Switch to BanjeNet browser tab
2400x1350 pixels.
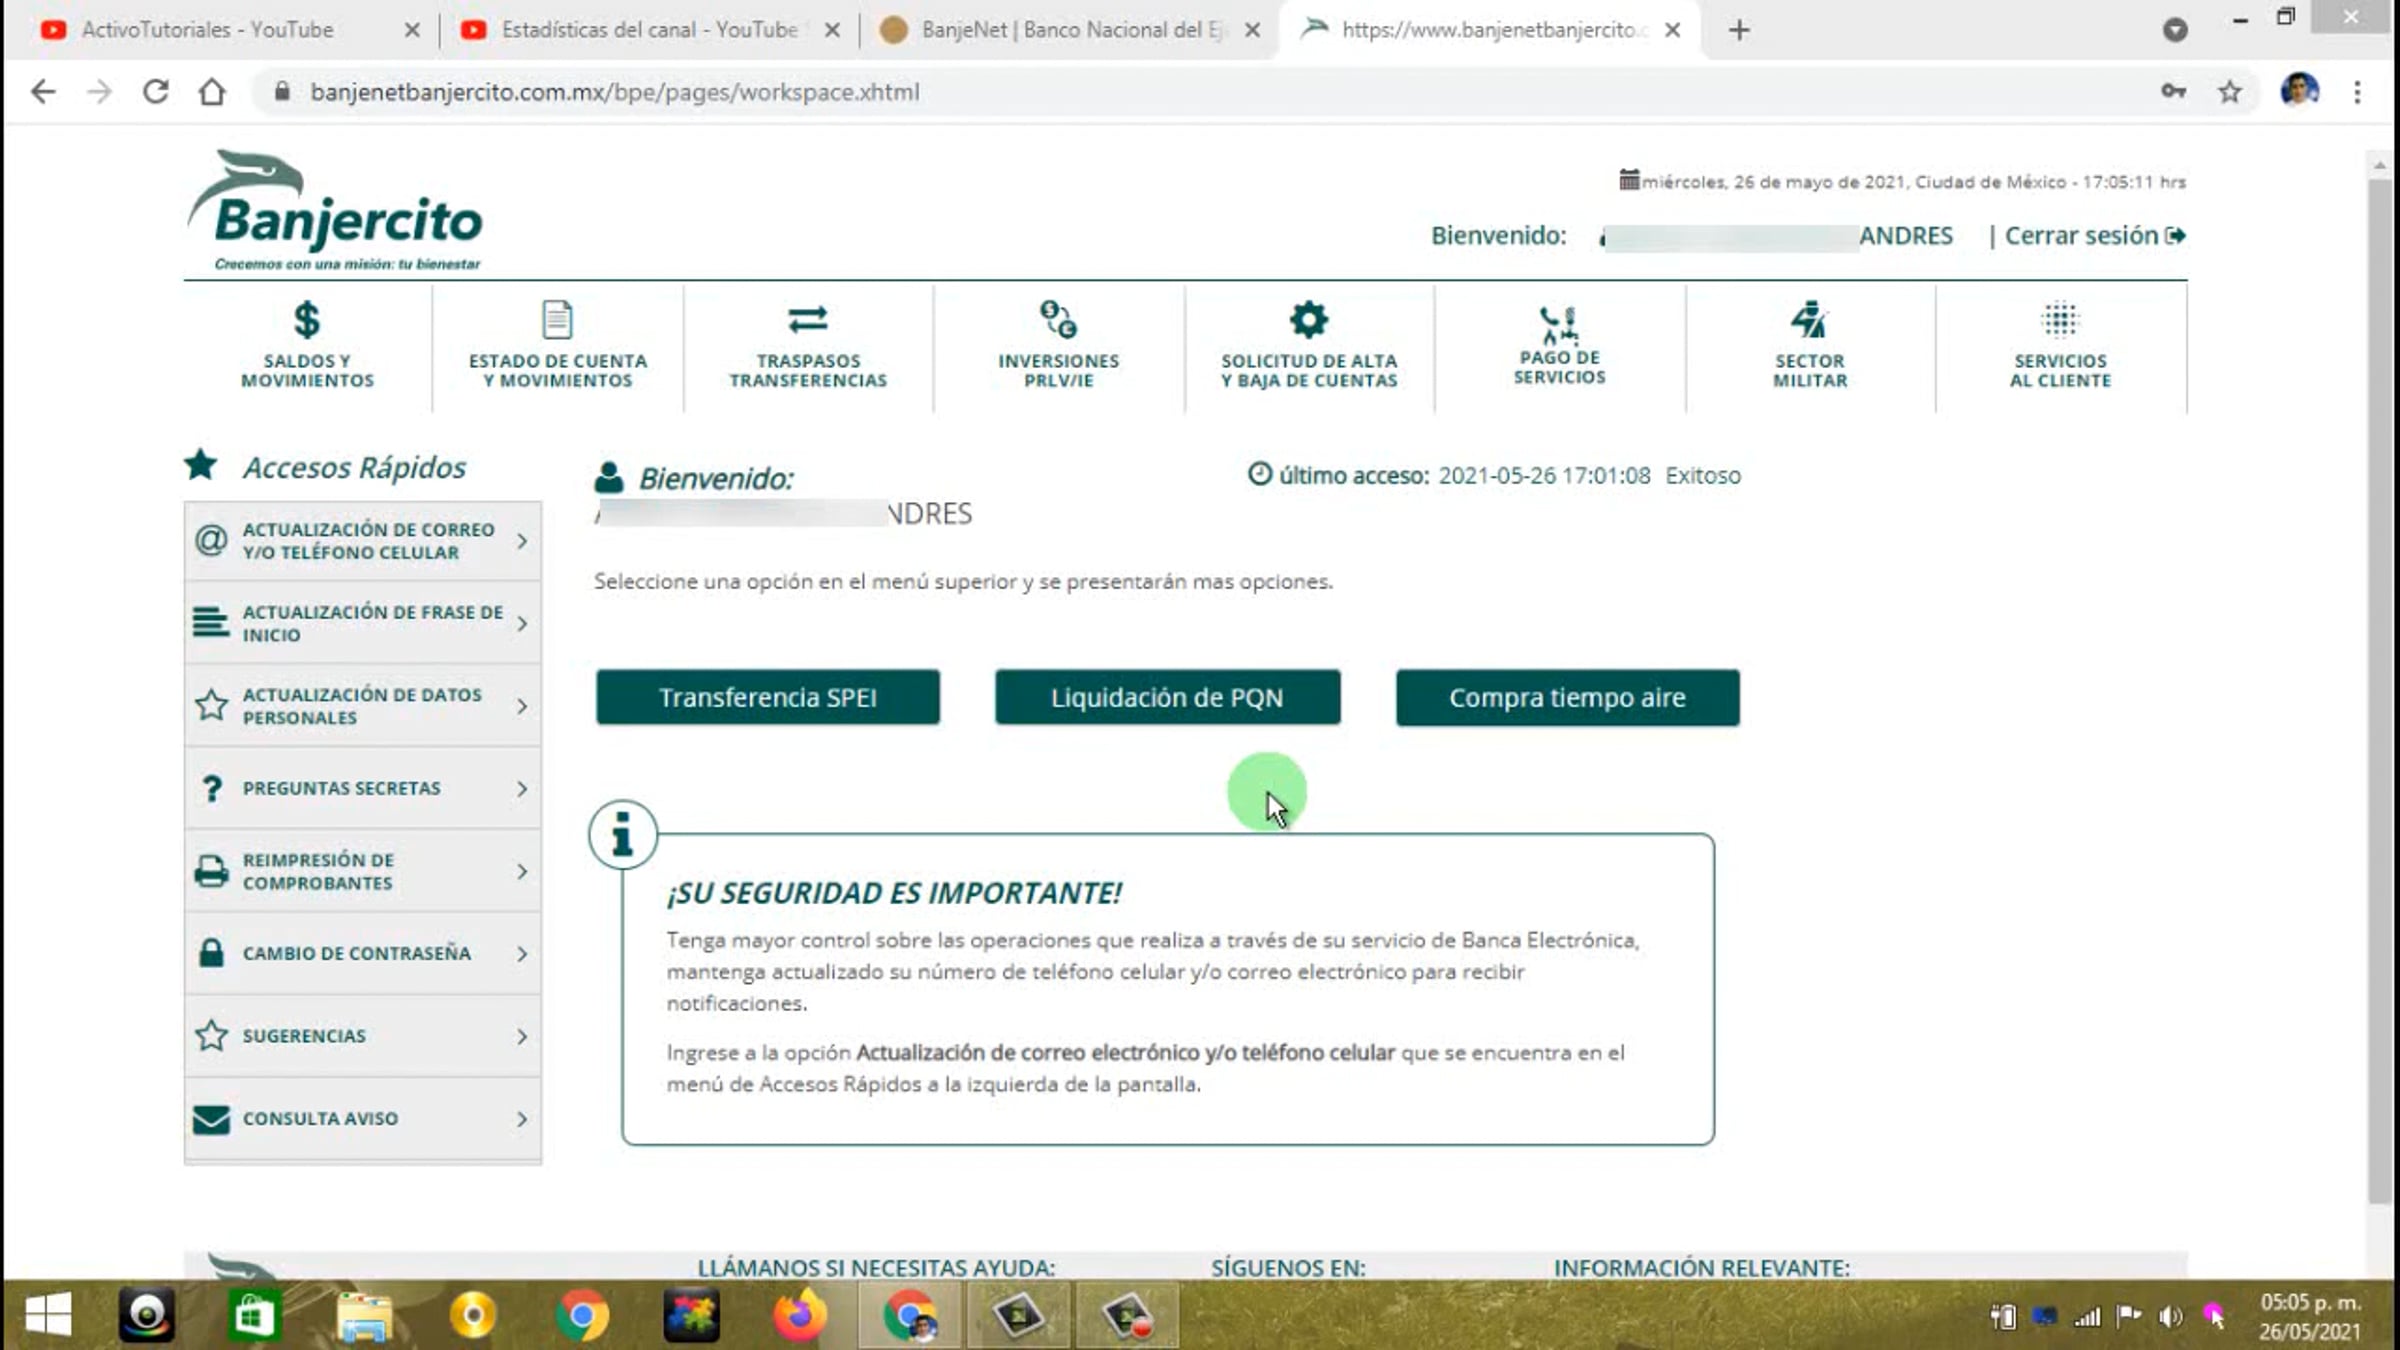[1060, 30]
